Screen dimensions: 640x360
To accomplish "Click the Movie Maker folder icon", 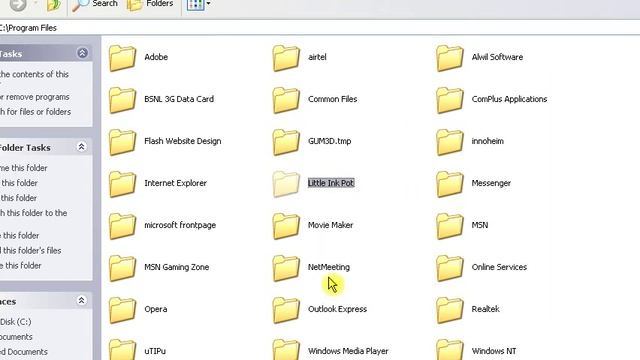I will click(286, 226).
